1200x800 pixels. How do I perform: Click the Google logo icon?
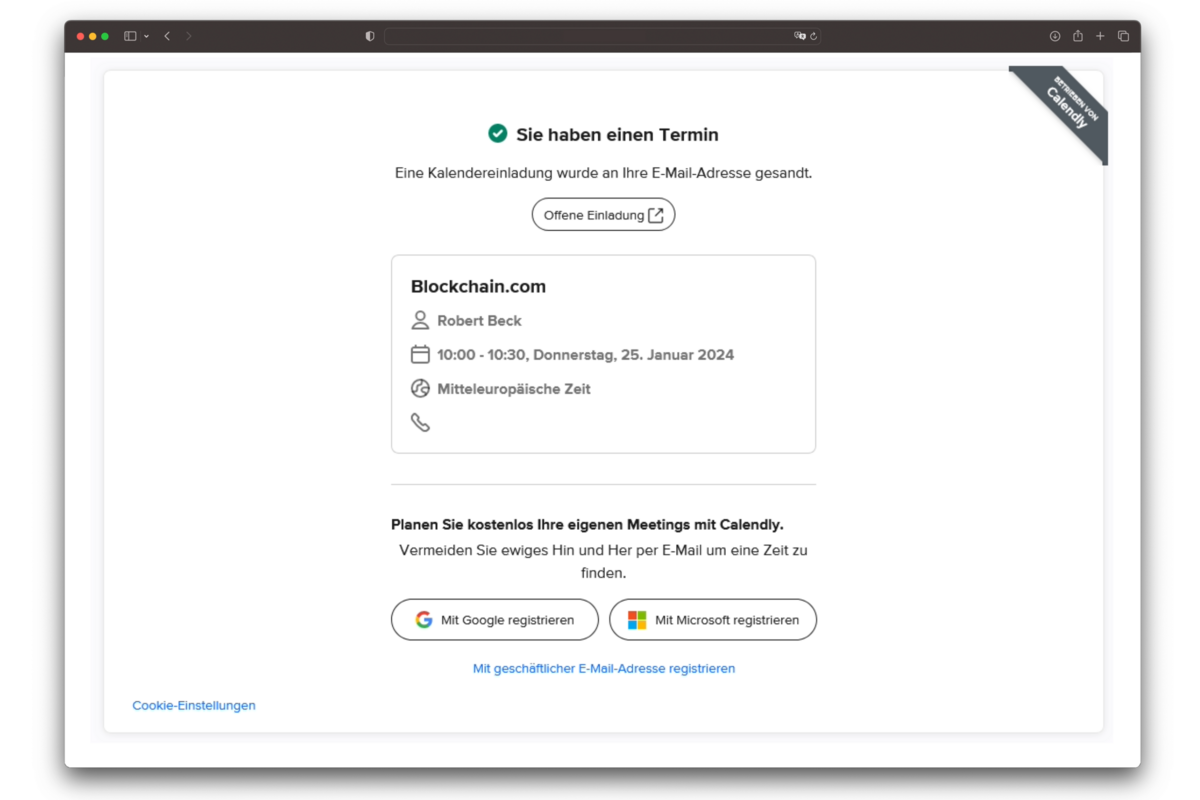pyautogui.click(x=424, y=620)
